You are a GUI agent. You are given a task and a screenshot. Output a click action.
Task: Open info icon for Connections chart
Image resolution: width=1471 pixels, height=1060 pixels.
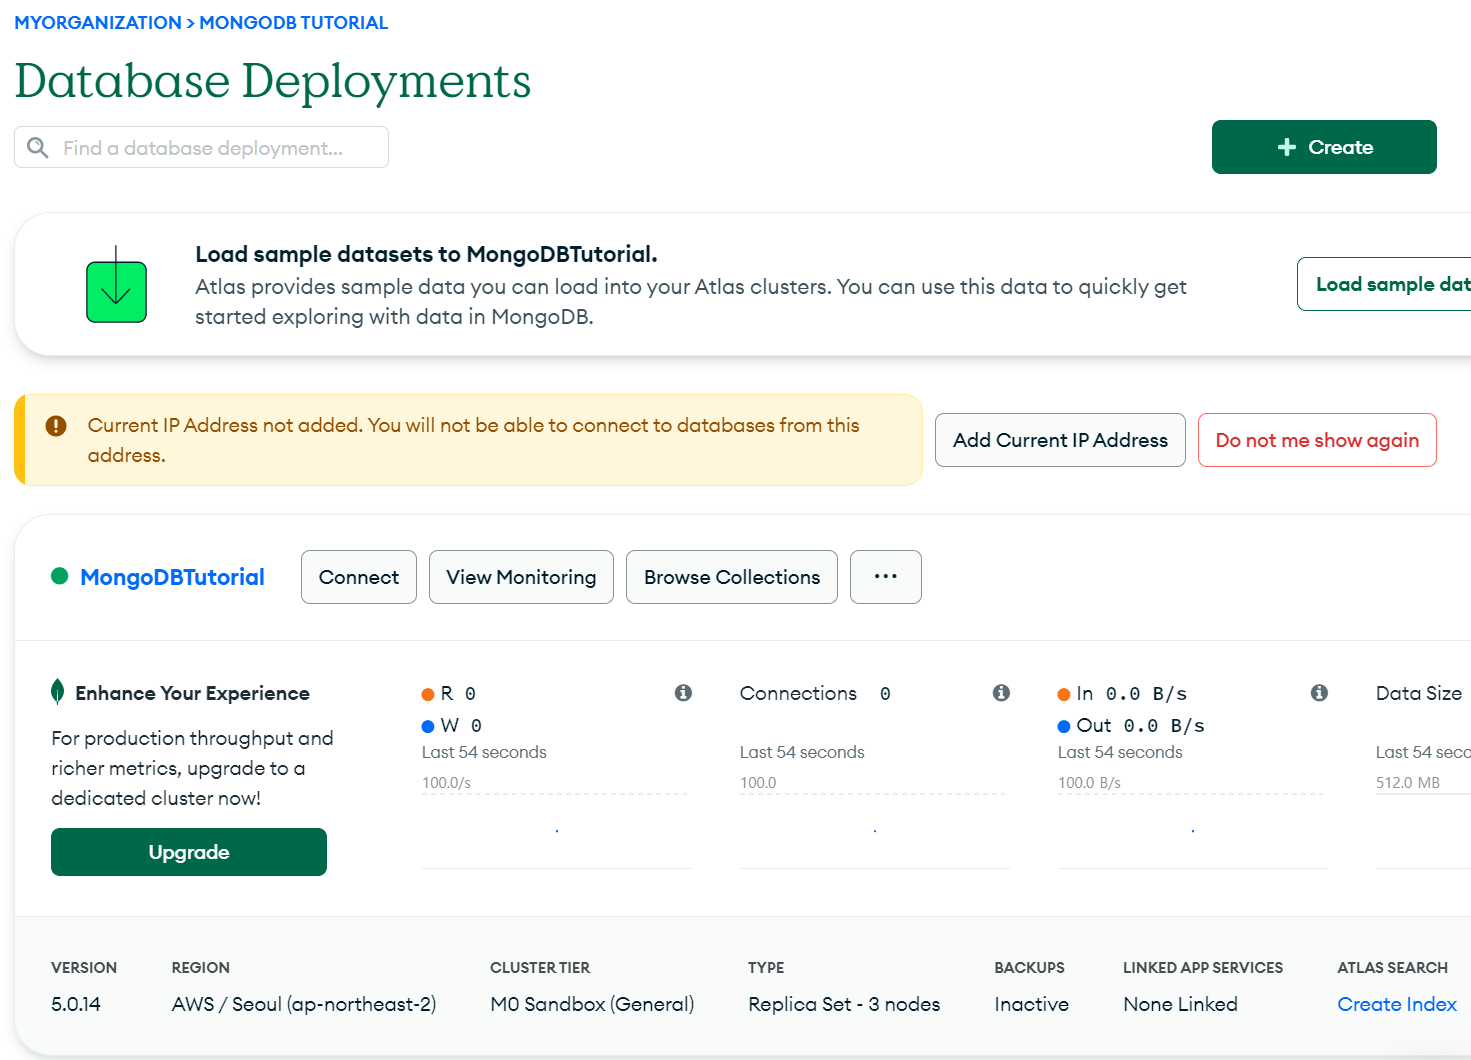pos(1001,693)
